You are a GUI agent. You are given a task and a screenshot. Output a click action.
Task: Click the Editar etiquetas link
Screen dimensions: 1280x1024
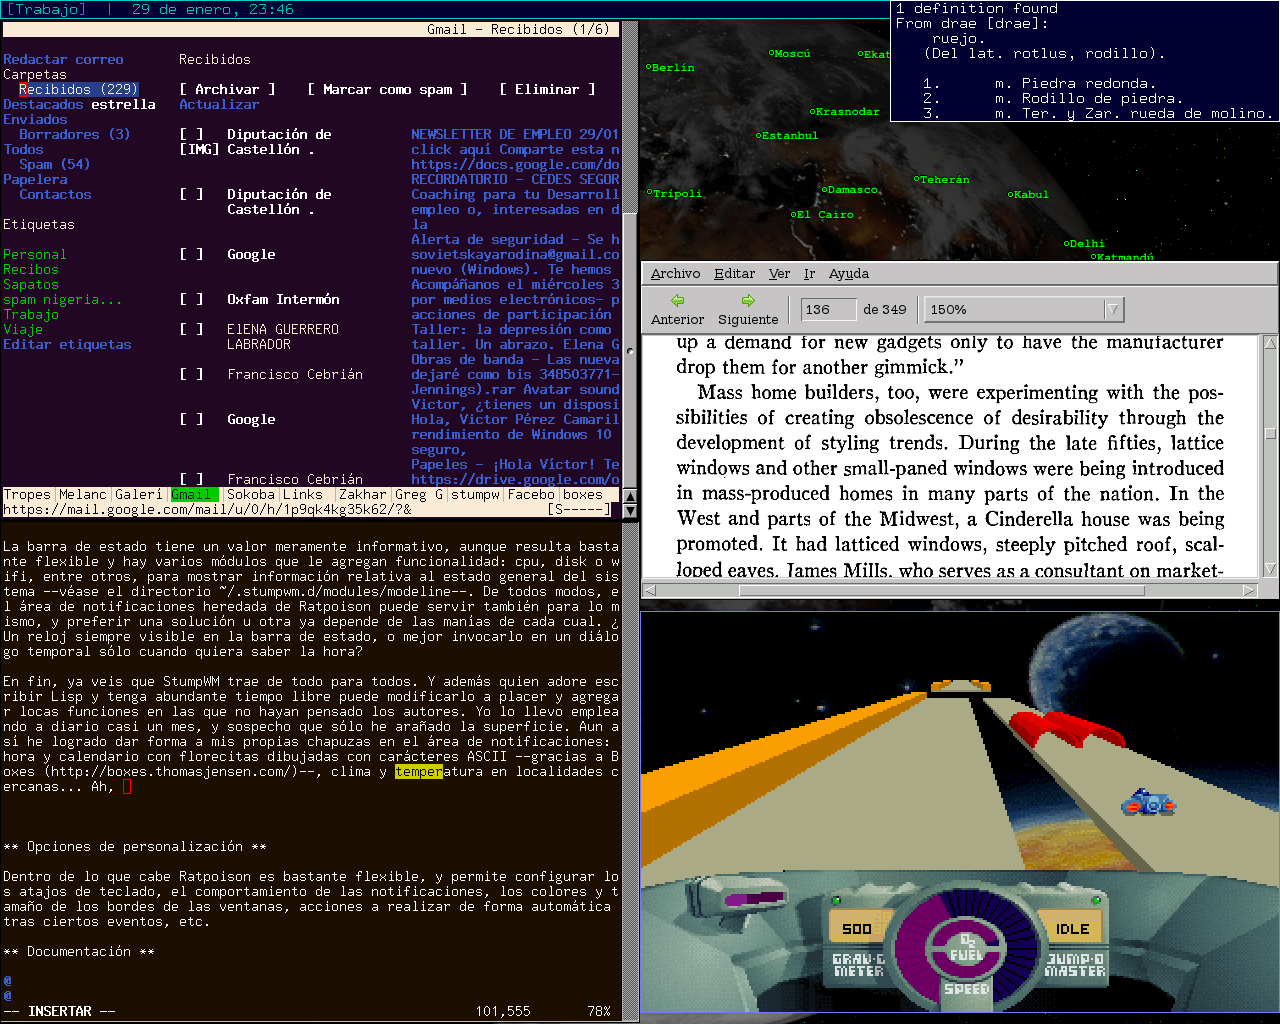click(67, 344)
